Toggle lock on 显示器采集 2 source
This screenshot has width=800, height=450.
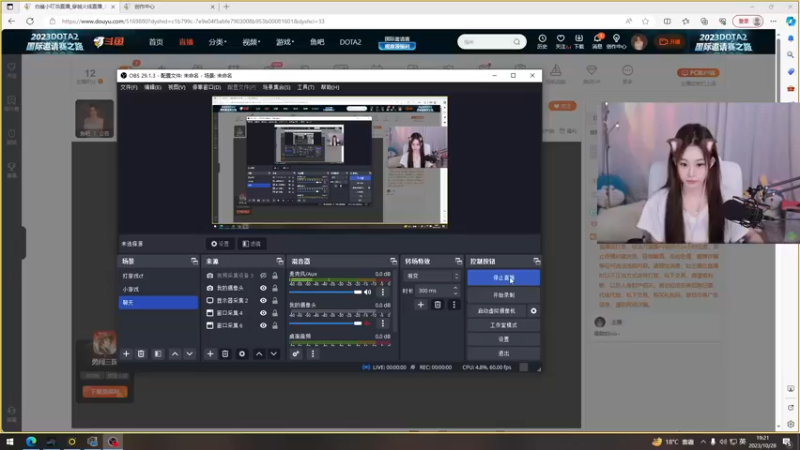[275, 301]
